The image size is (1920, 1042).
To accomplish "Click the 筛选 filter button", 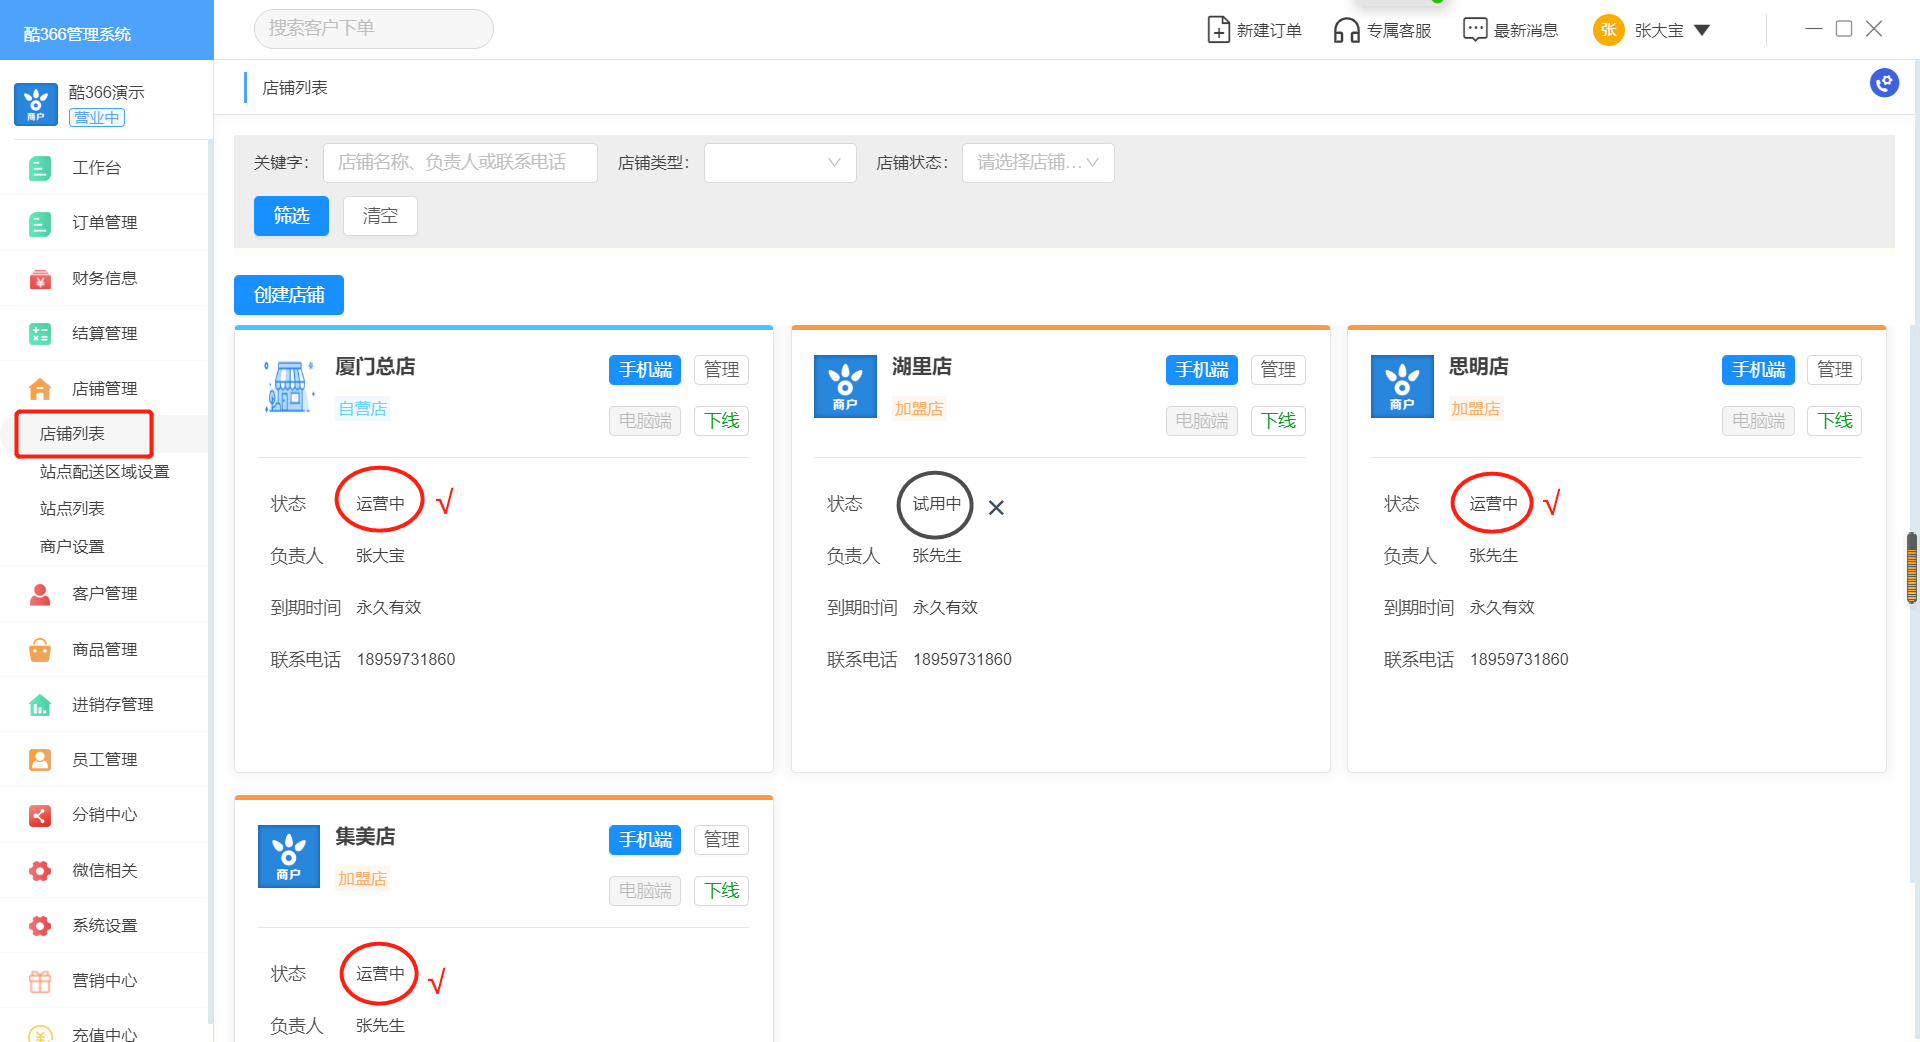I will pos(291,216).
